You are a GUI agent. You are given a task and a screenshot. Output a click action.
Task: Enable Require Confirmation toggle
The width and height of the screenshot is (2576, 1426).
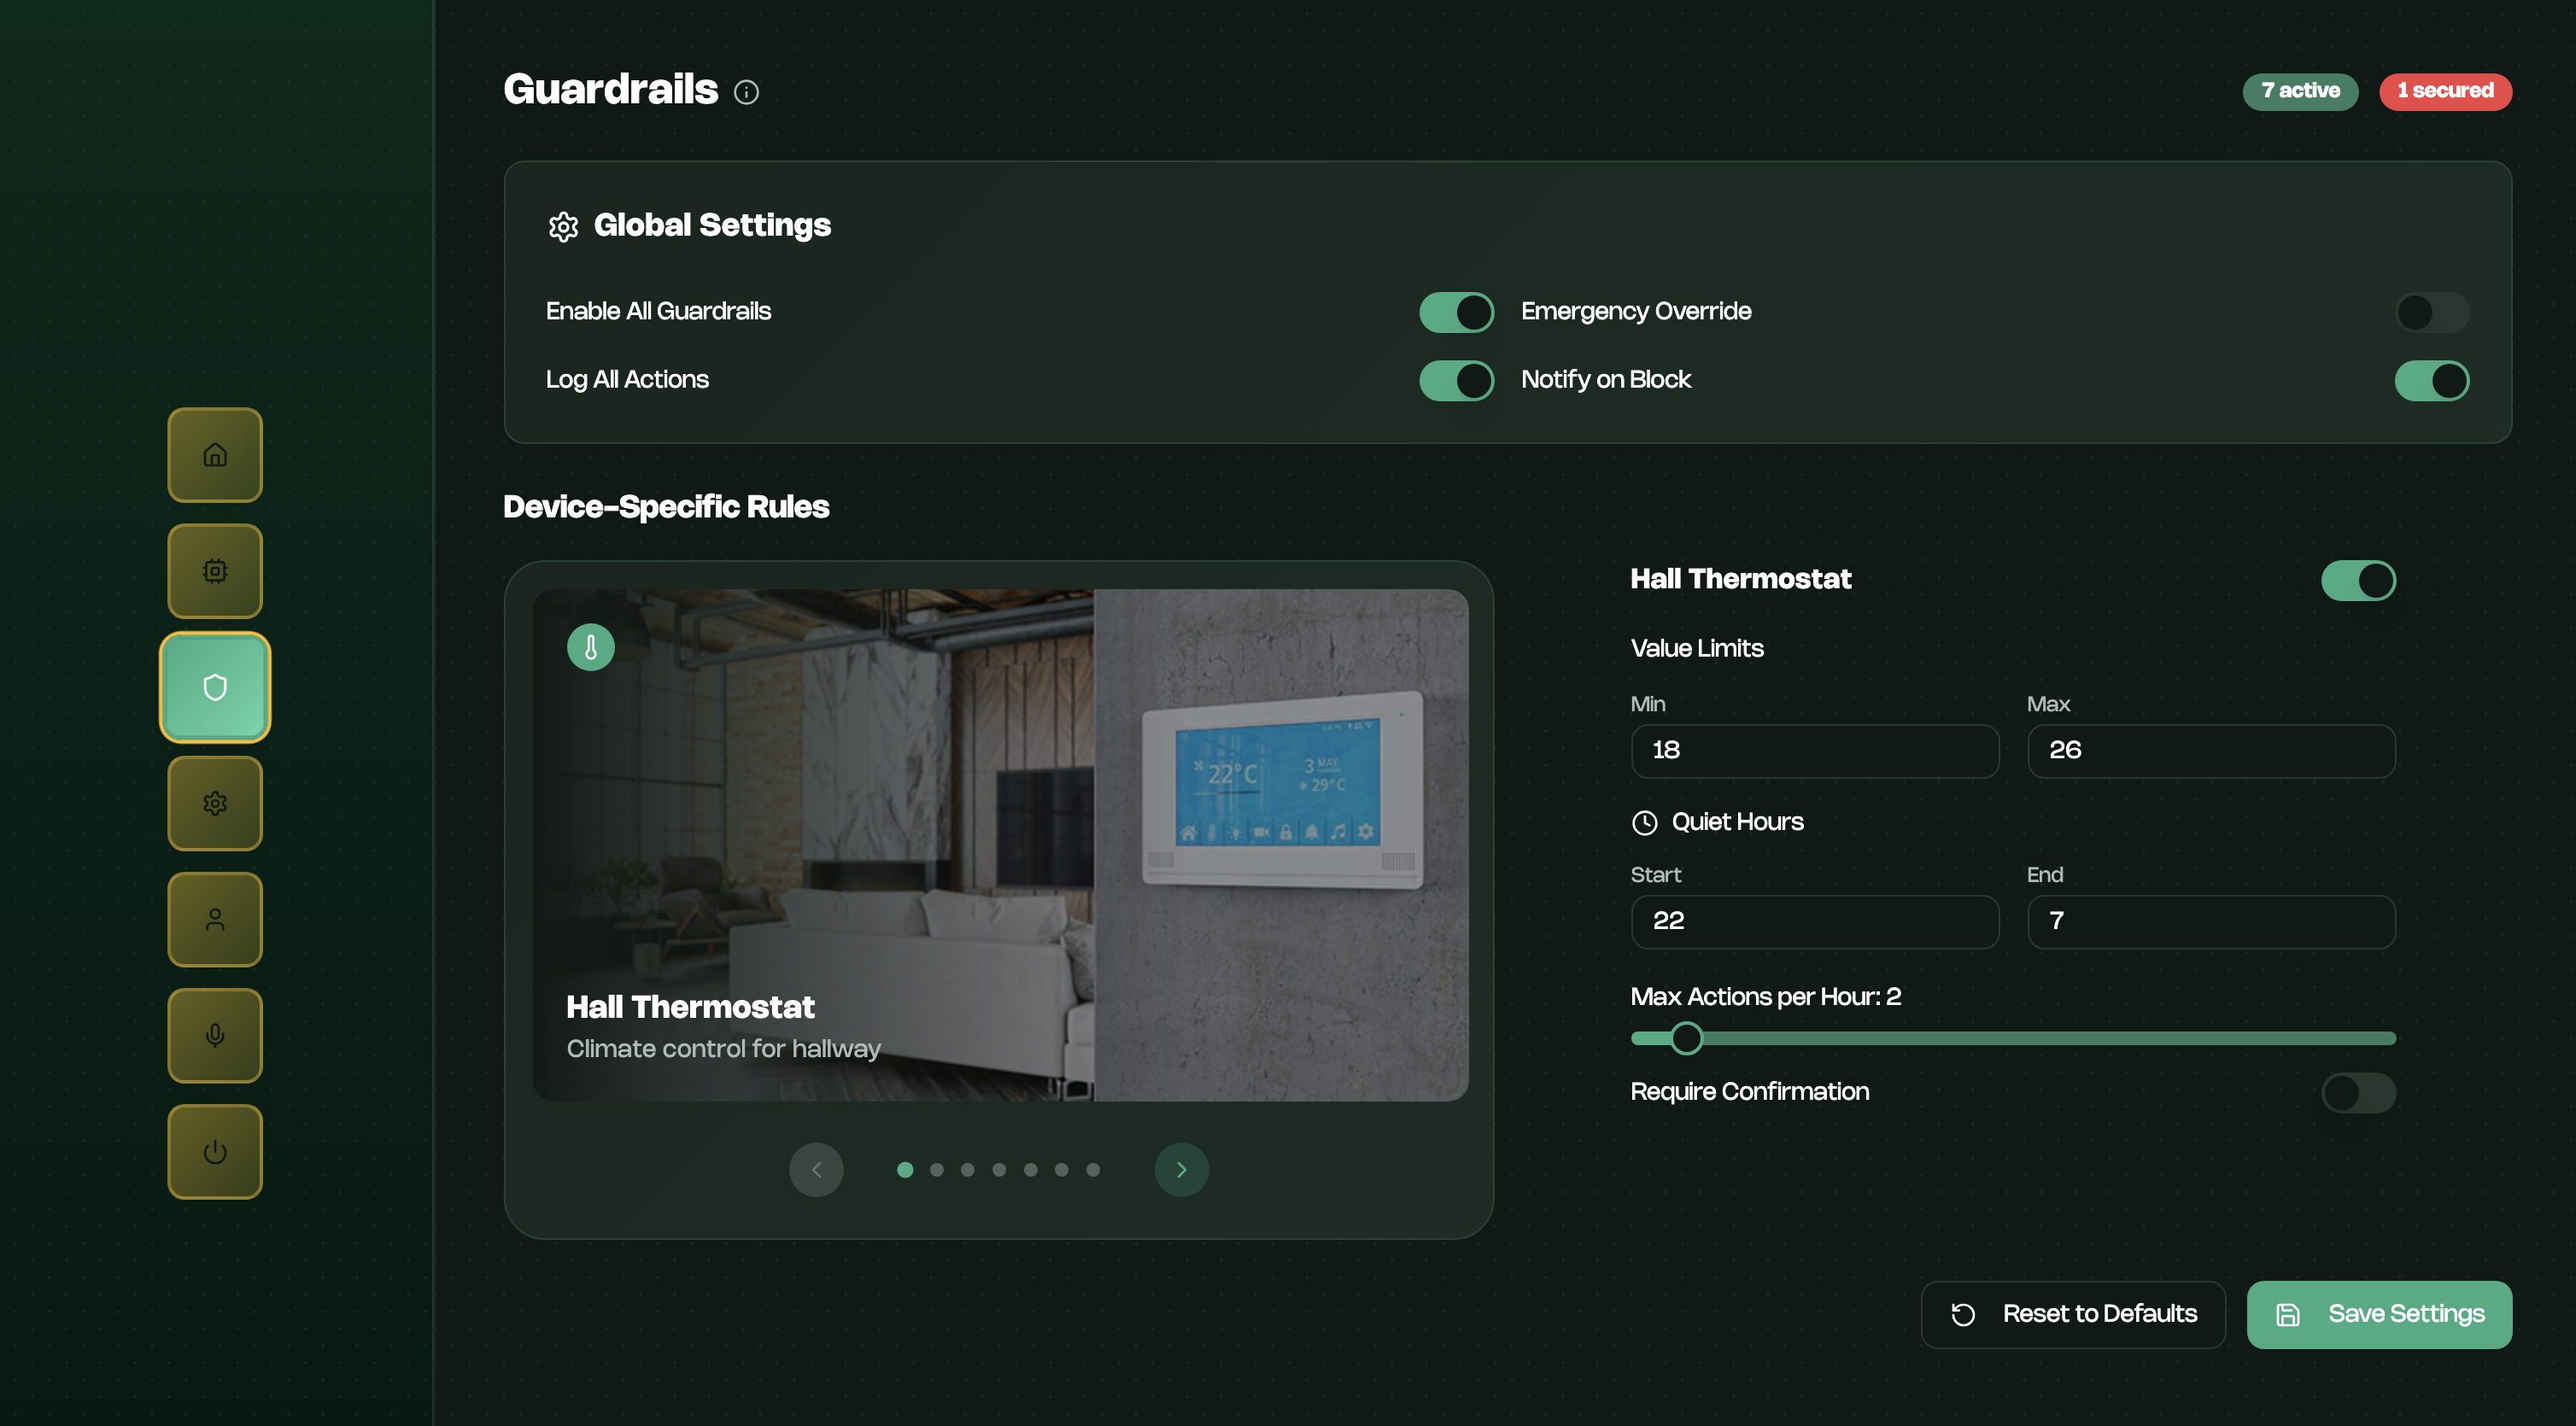pyautogui.click(x=2357, y=1092)
